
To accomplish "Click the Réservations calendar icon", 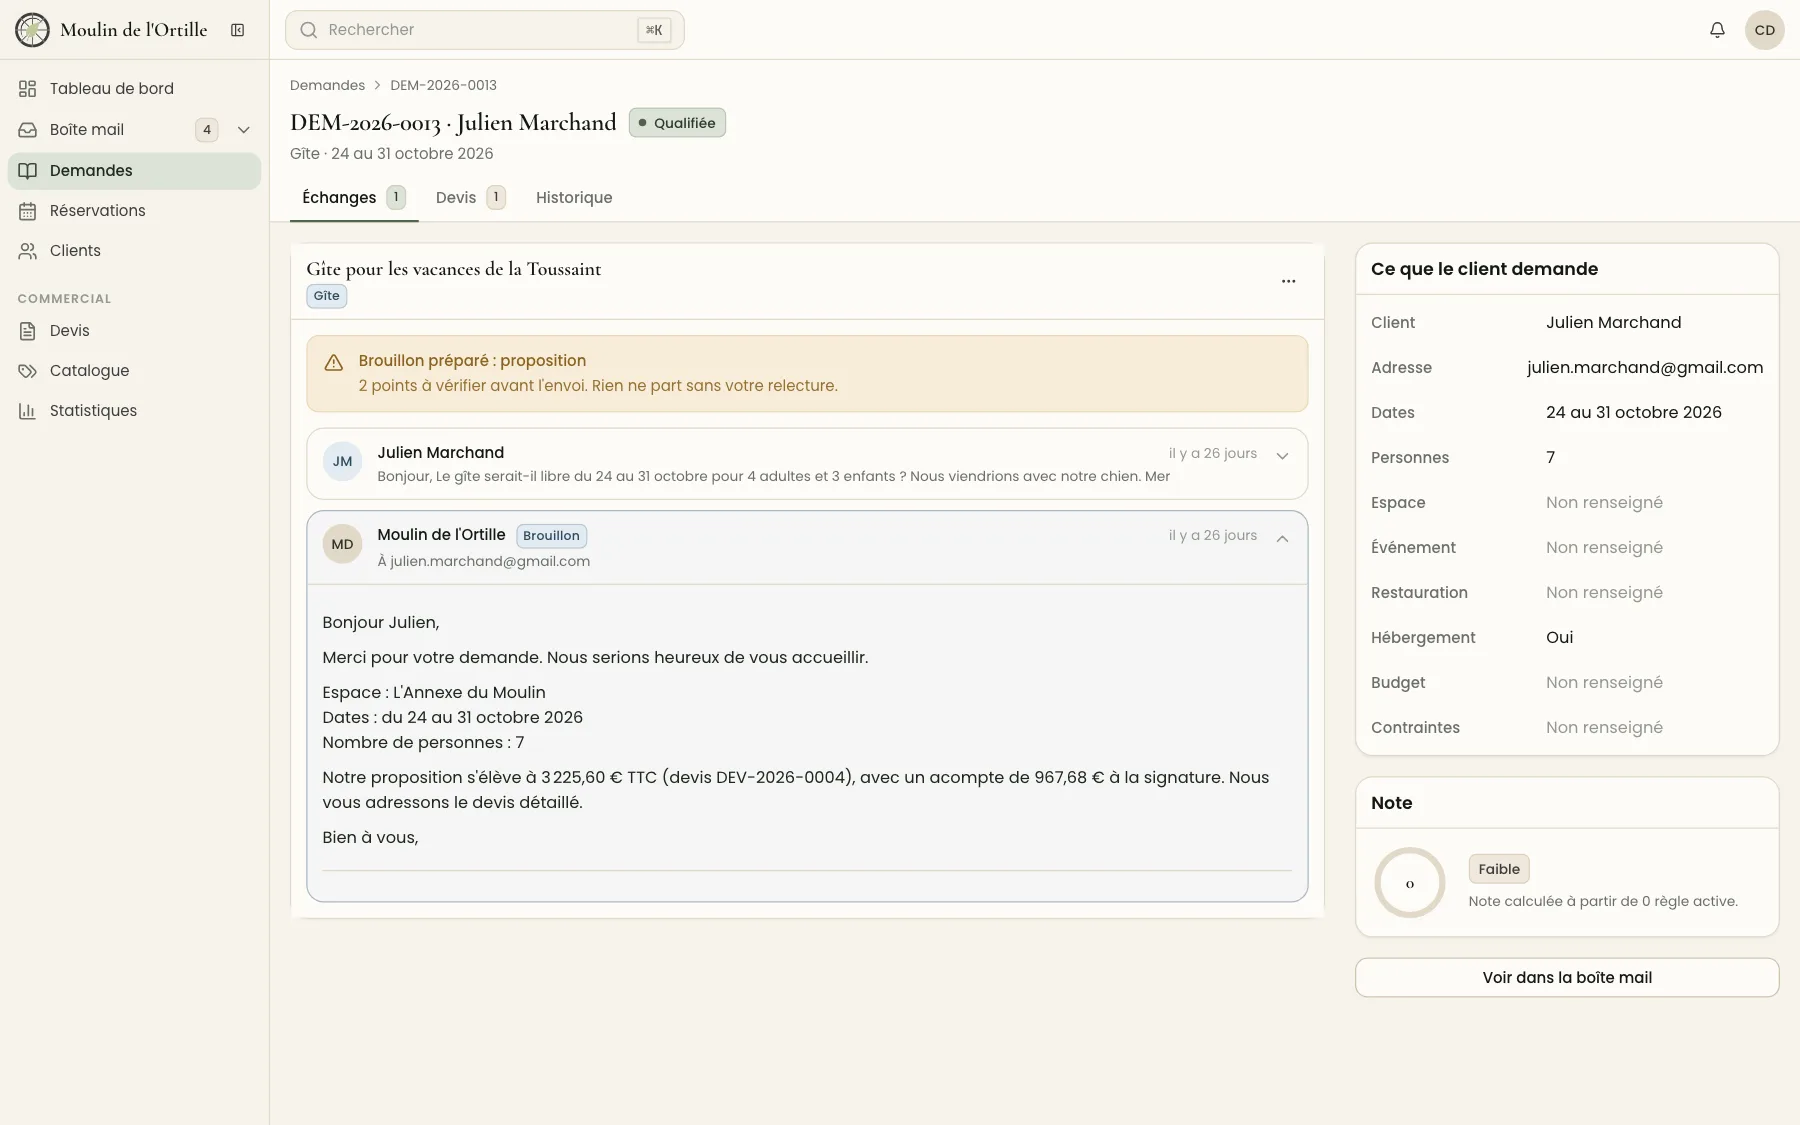I will point(28,211).
